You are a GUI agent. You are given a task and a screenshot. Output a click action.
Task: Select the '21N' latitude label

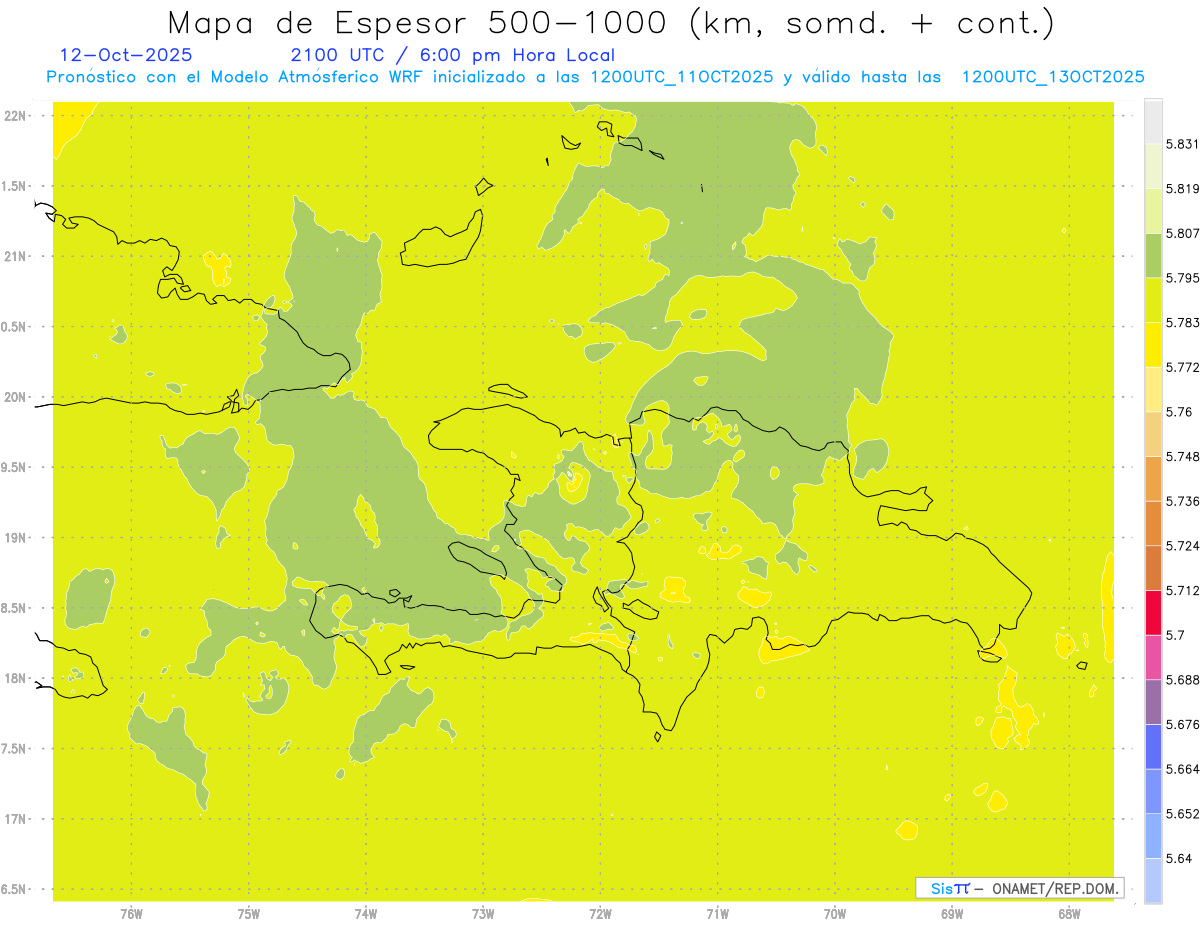click(x=16, y=257)
